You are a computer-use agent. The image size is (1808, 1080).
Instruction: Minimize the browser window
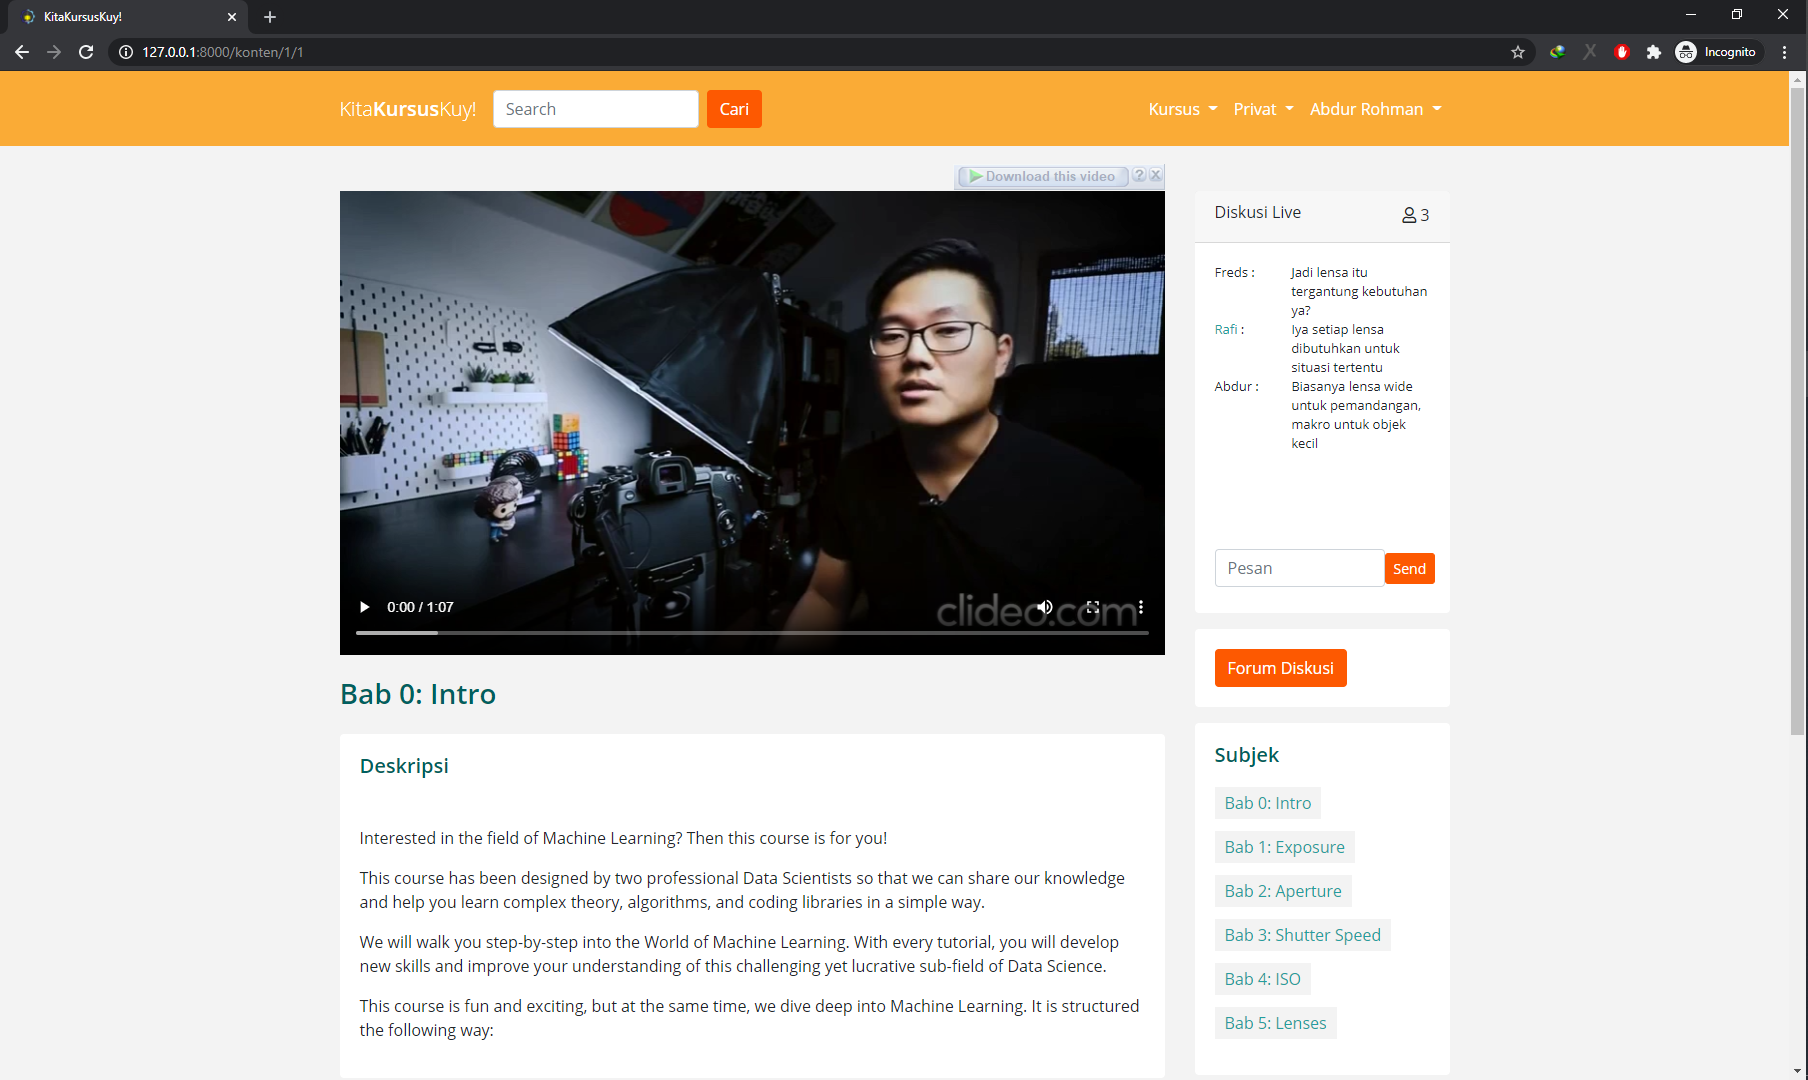[x=1691, y=15]
